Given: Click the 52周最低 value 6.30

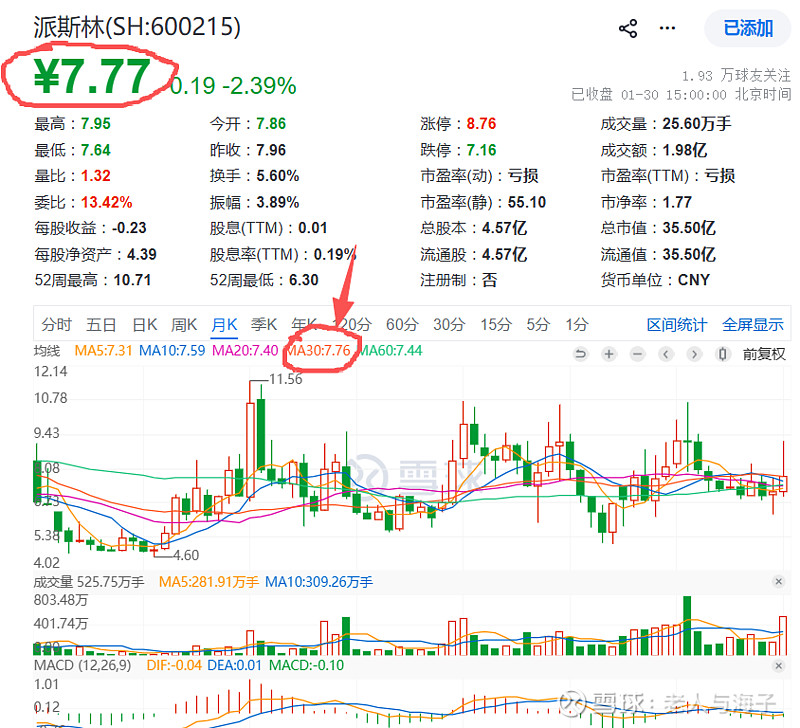Looking at the screenshot, I should (x=304, y=280).
